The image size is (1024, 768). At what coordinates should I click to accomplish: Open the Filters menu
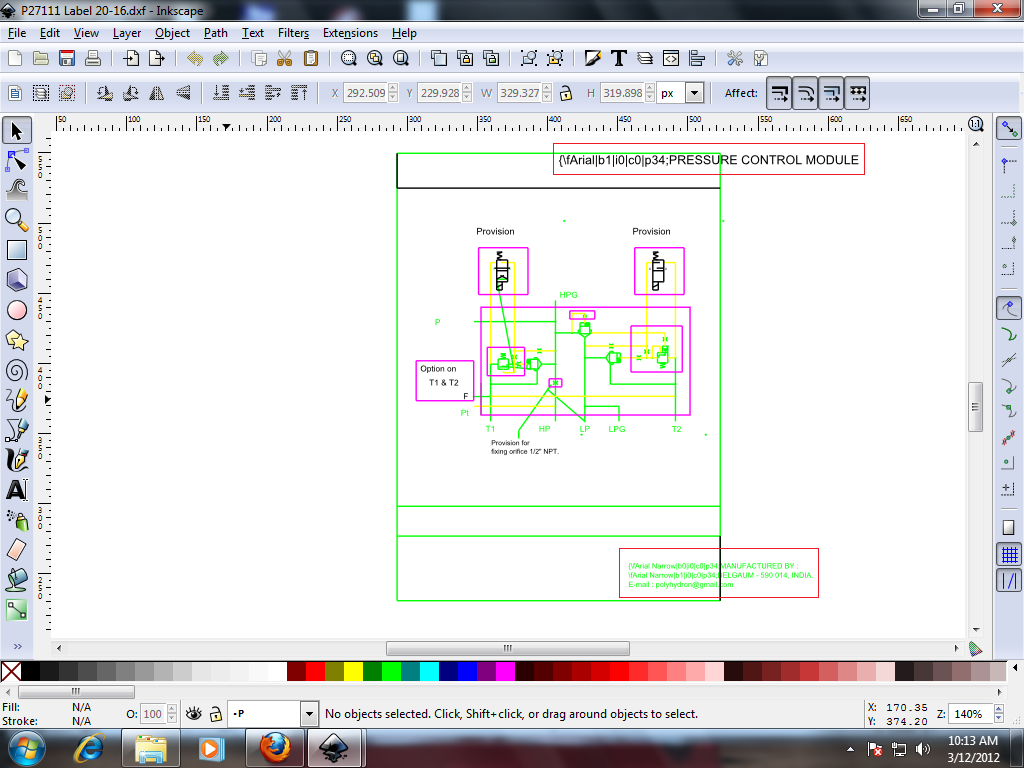293,33
